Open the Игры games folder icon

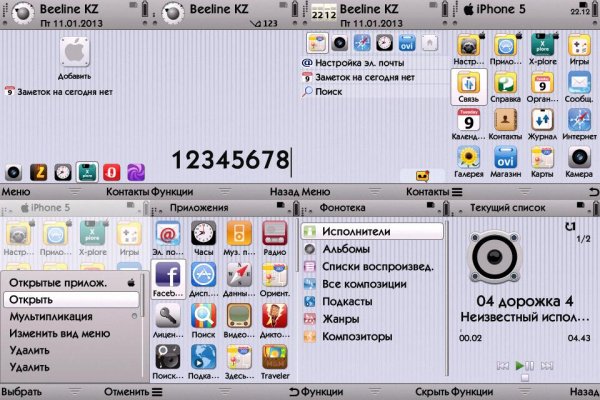click(x=579, y=47)
